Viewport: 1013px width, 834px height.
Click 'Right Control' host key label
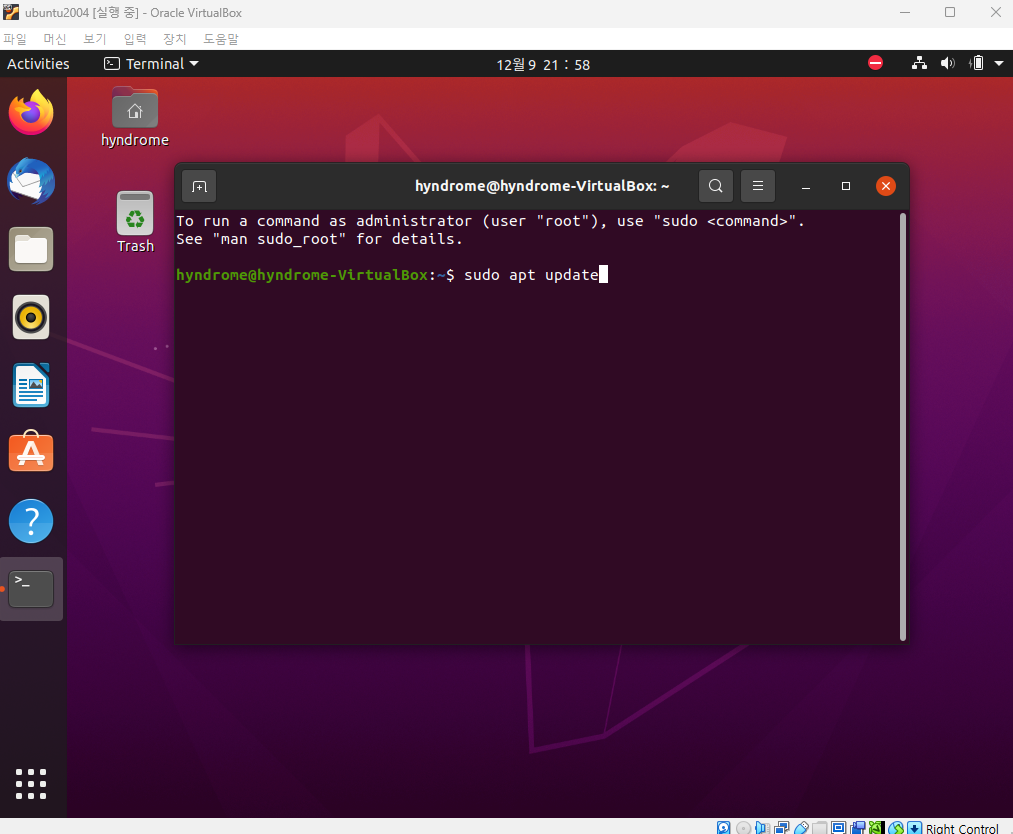(x=962, y=828)
